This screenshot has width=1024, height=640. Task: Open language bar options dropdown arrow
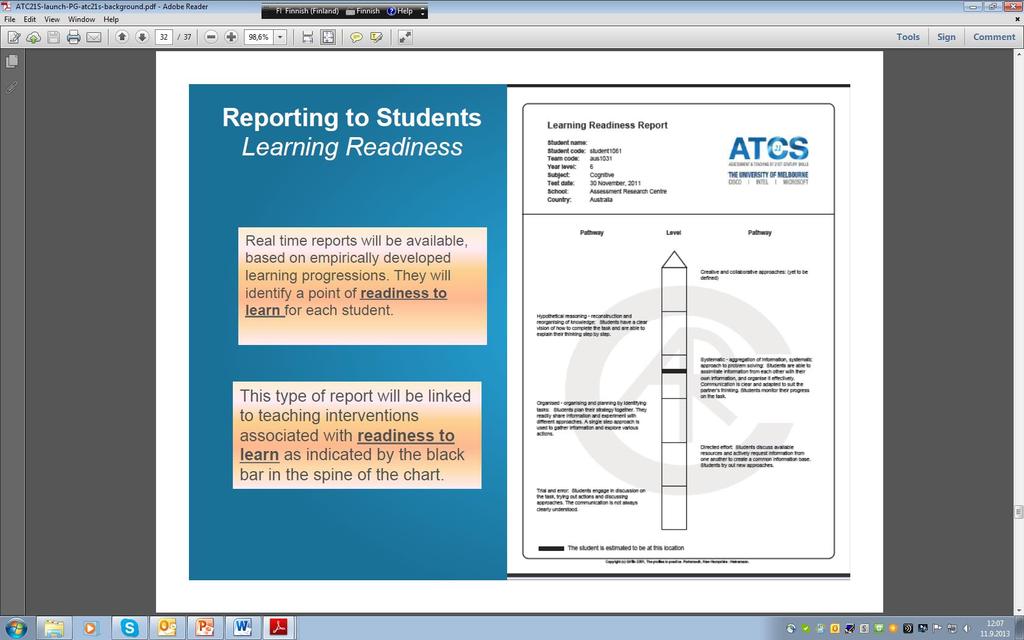(x=423, y=12)
